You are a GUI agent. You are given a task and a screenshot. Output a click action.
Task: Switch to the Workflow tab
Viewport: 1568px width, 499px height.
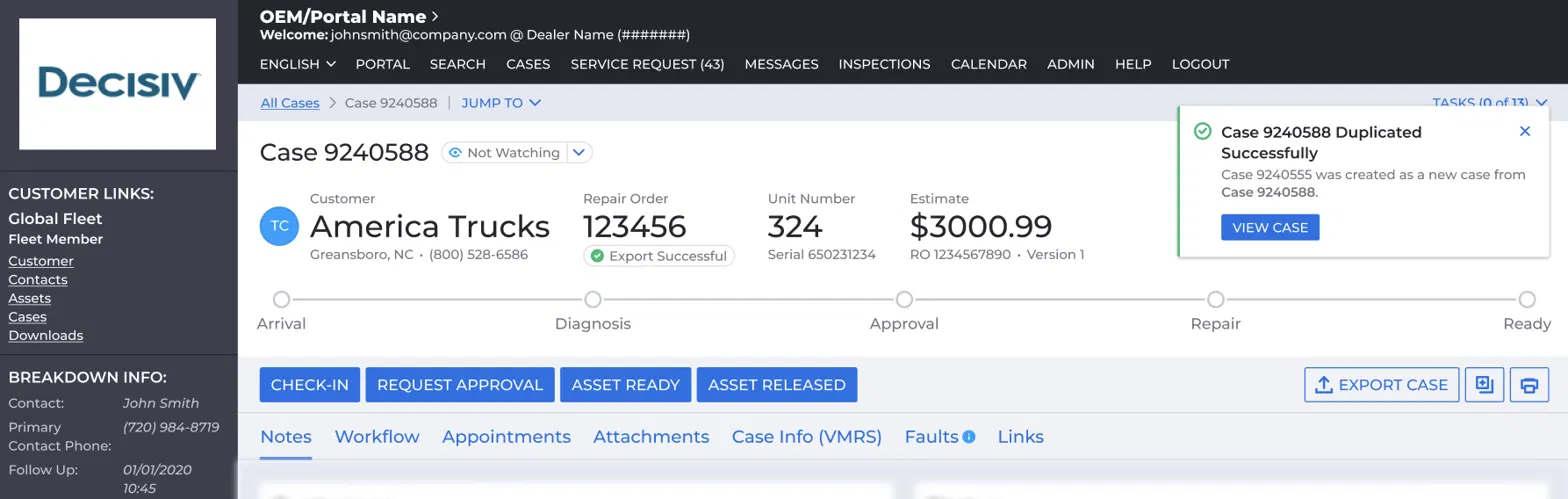[377, 437]
